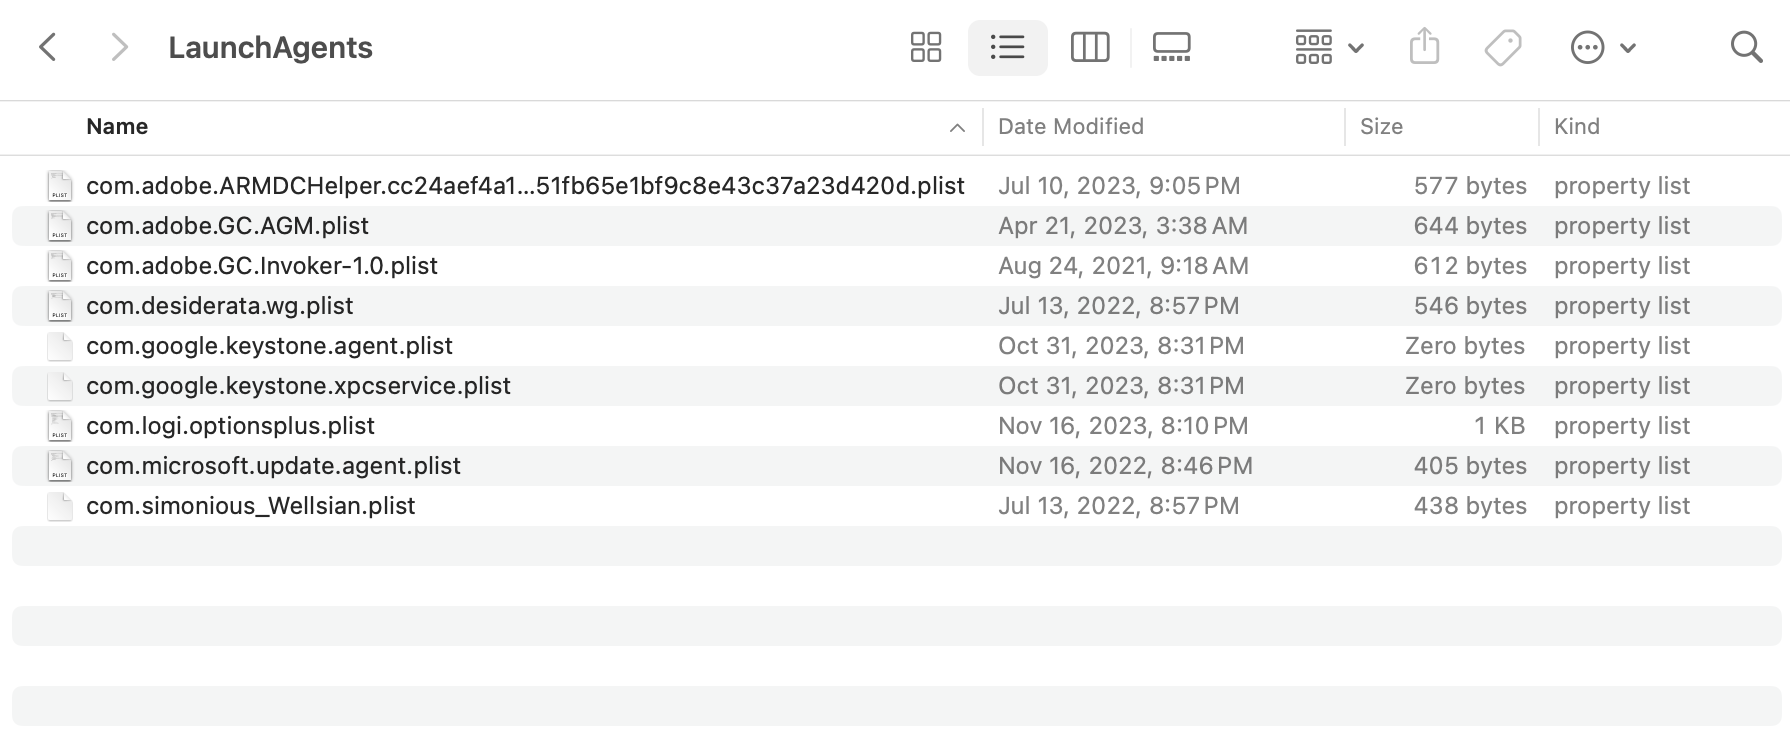The height and width of the screenshot is (756, 1790).
Task: Open the more actions ellipsis menu
Action: pos(1602,47)
